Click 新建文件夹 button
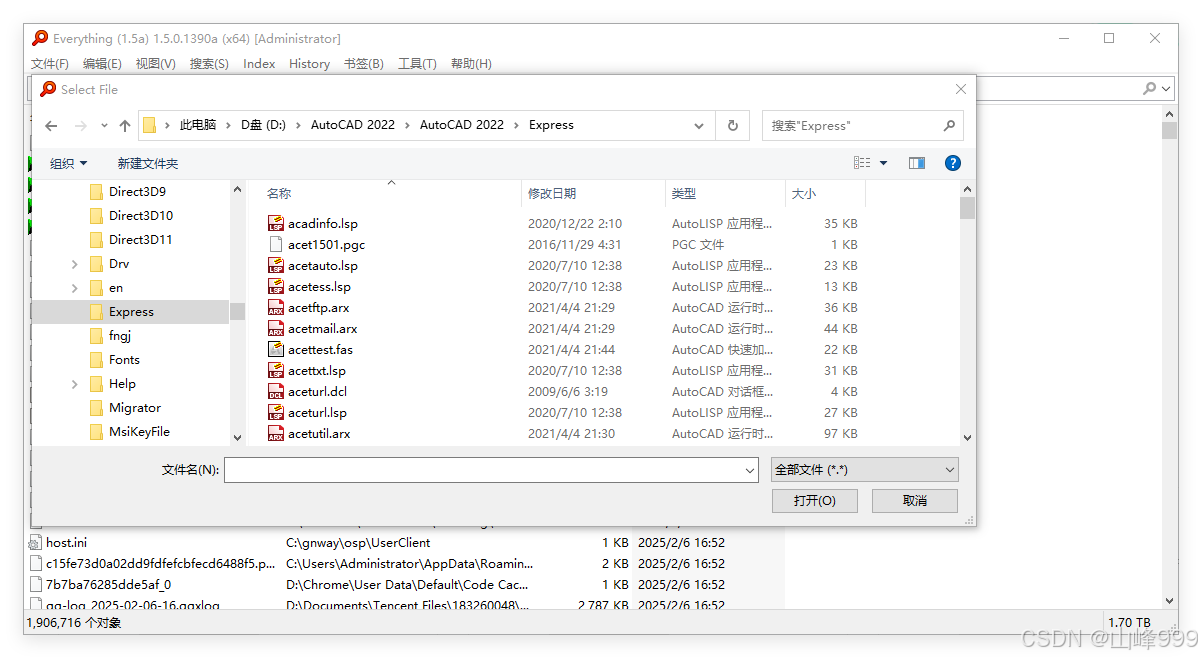This screenshot has height=658, width=1202. 148,163
